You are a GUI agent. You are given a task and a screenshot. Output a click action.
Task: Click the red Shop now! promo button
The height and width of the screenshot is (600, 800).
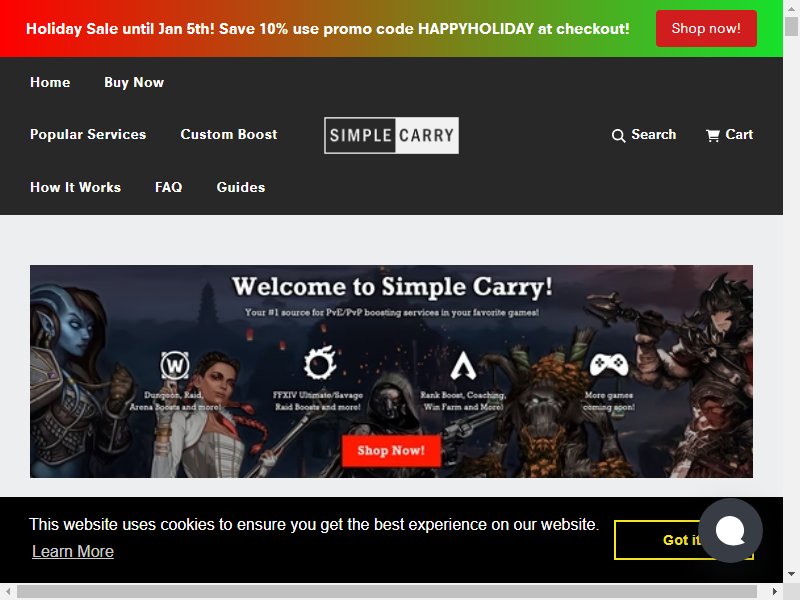point(706,29)
